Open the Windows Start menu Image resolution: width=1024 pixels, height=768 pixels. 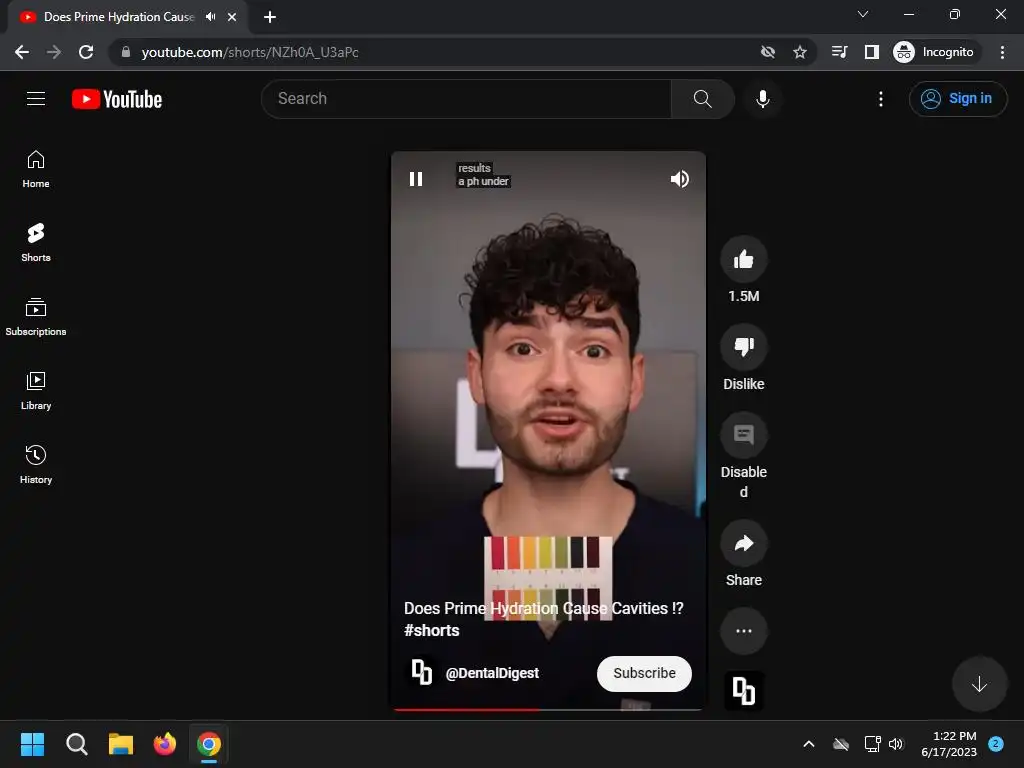click(x=33, y=744)
